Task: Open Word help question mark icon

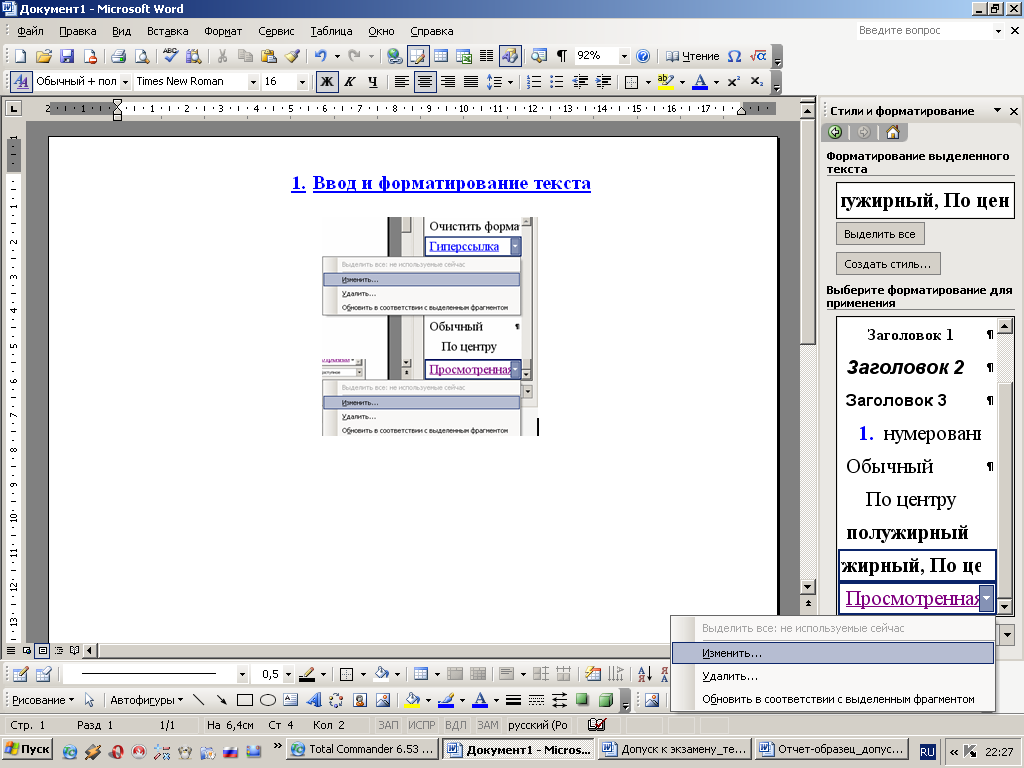Action: (x=643, y=57)
